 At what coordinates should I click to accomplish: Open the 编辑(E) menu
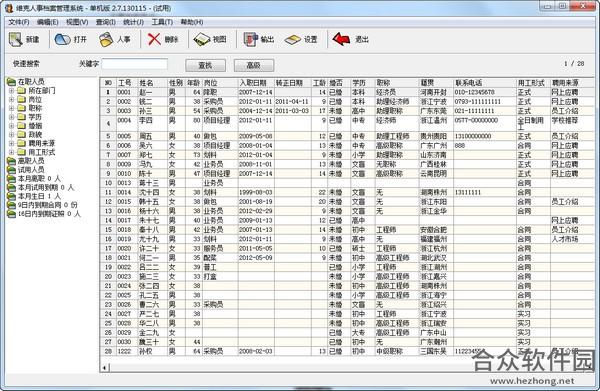pyautogui.click(x=47, y=22)
